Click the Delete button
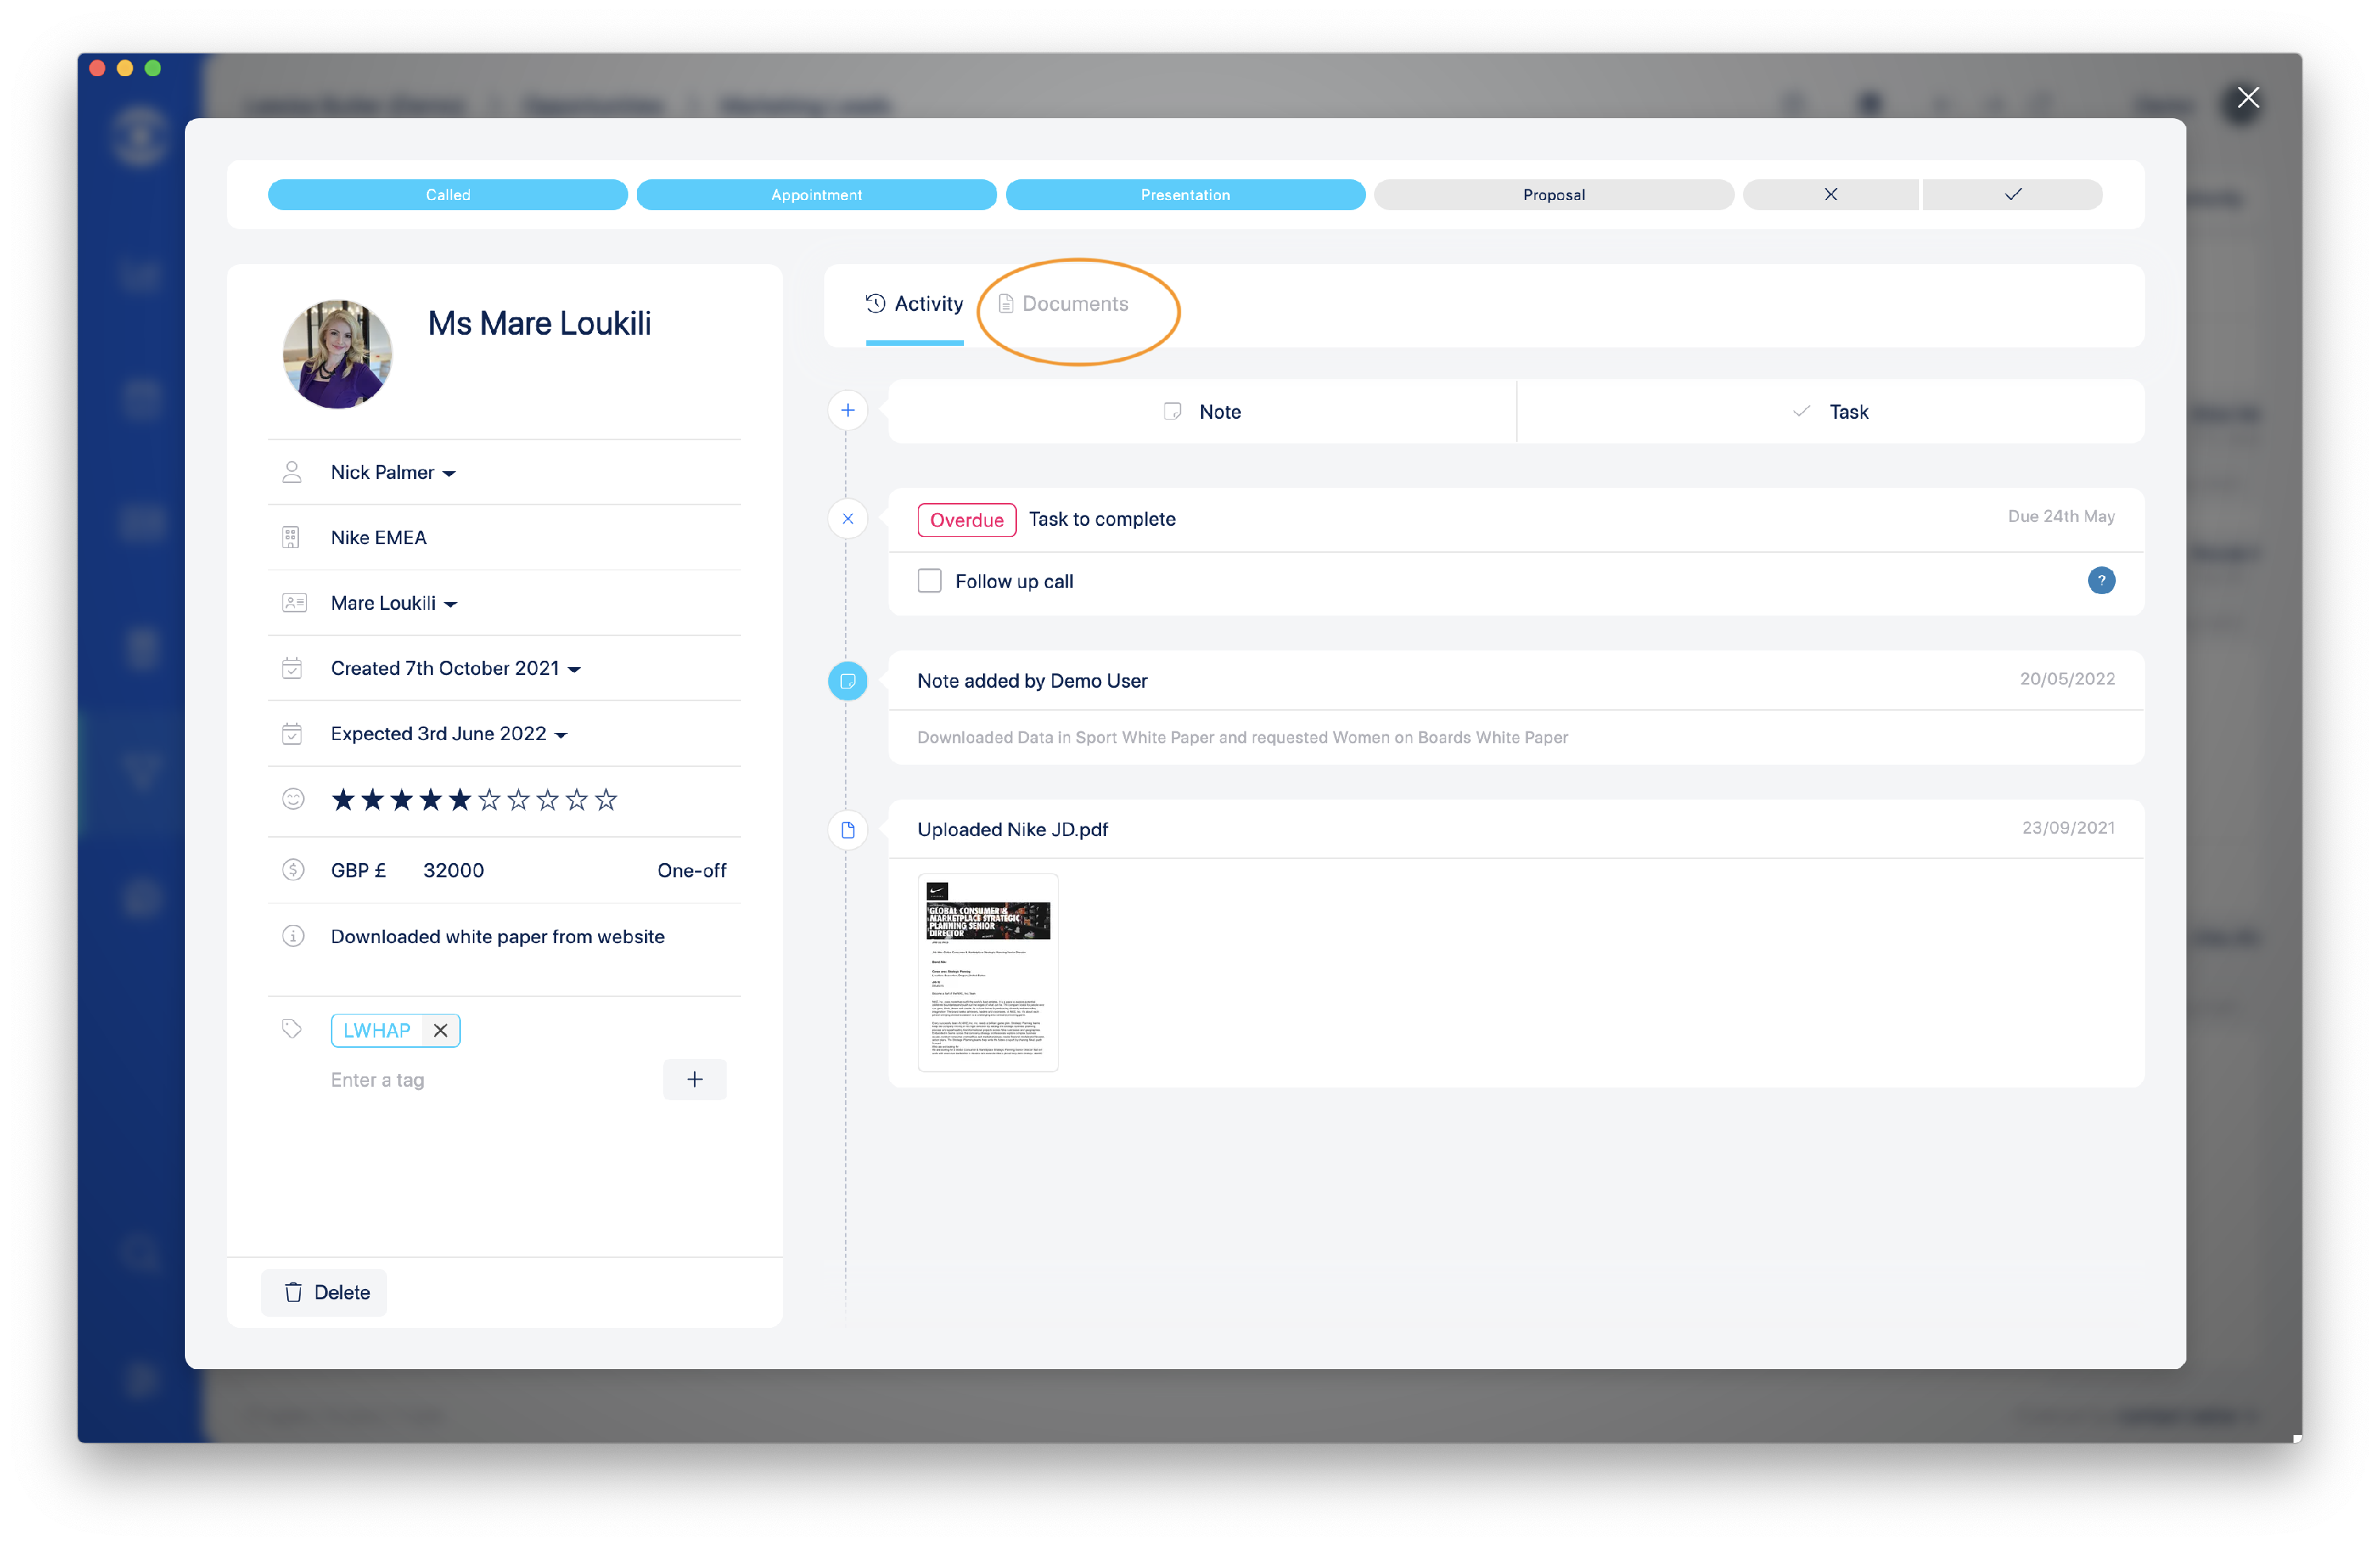 point(325,1293)
